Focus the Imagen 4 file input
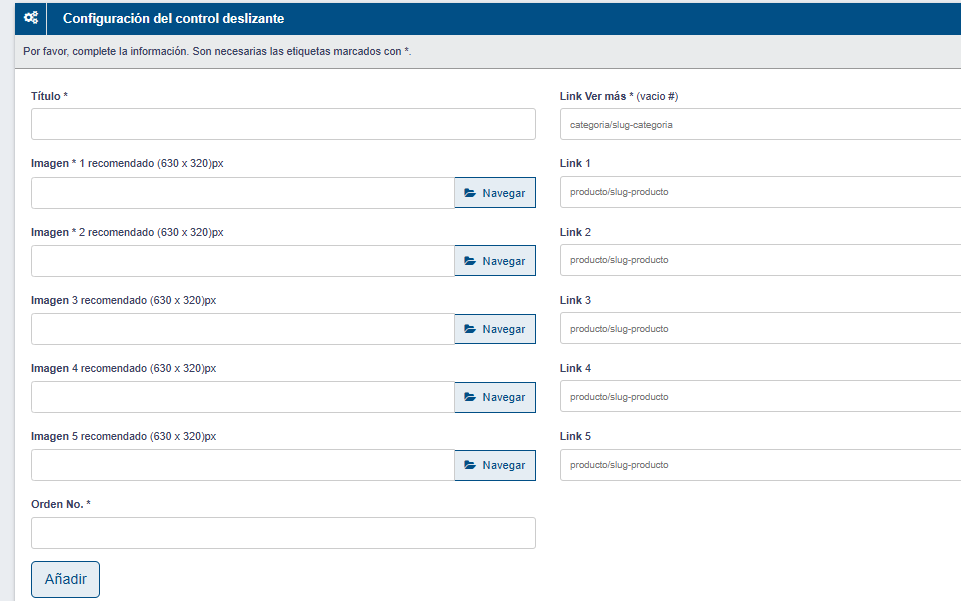Screen dimensions: 961x601 click(243, 397)
